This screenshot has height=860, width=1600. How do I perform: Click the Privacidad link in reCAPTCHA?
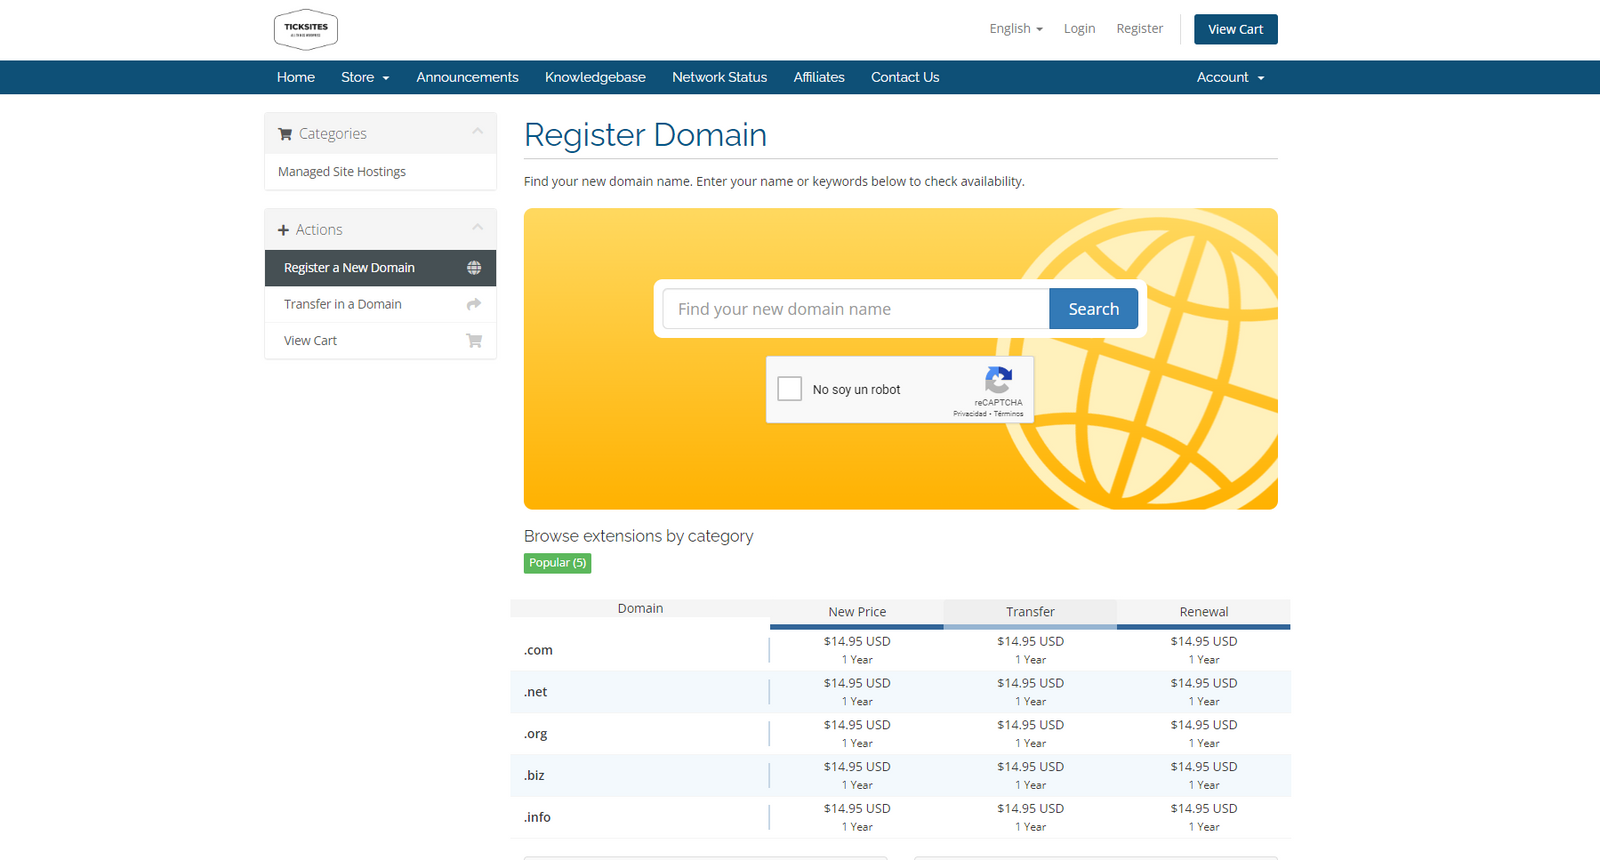click(969, 414)
